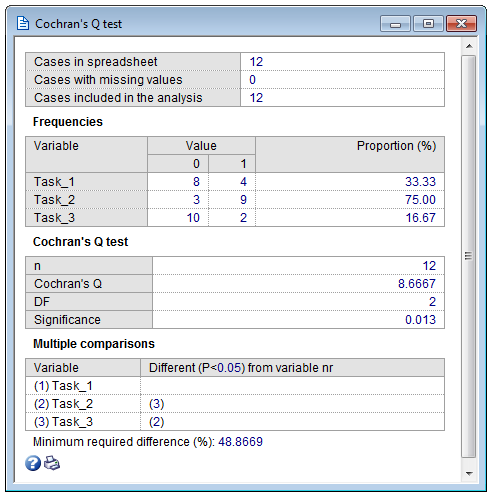This screenshot has height=497, width=492.
Task: Click the Significance row label
Action: 67,320
